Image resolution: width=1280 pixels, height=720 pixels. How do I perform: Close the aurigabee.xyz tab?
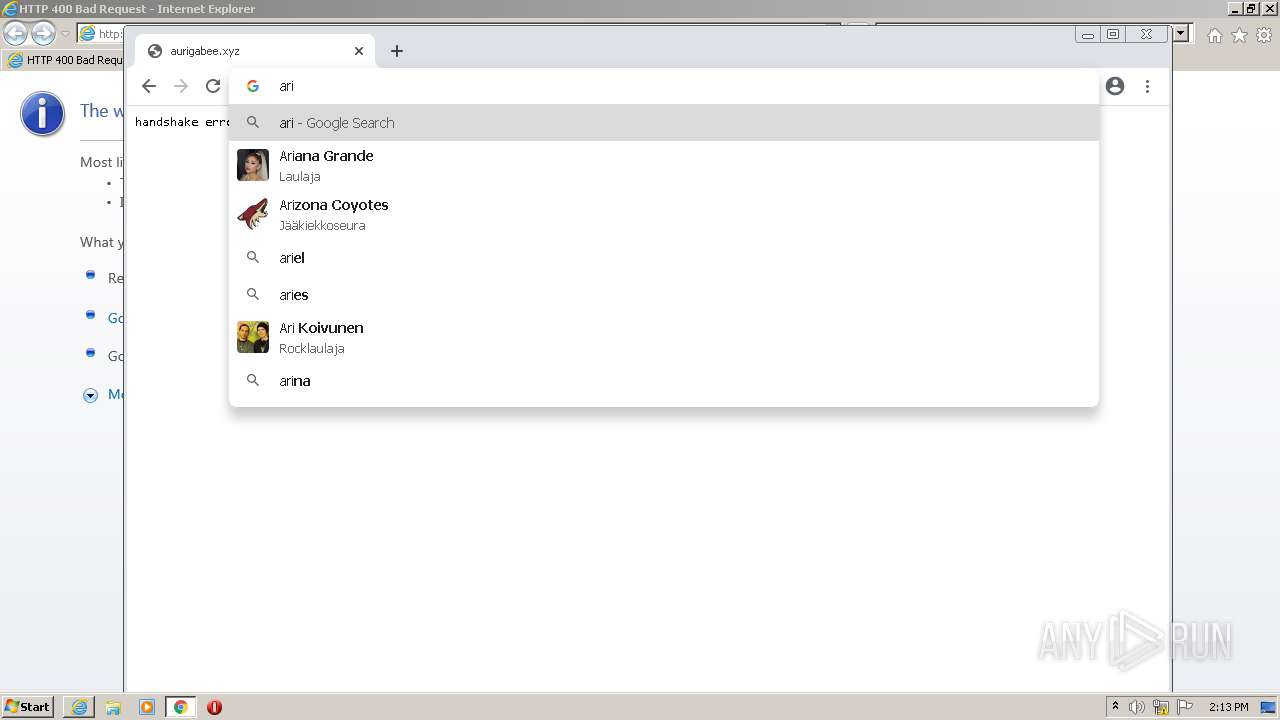click(x=359, y=51)
